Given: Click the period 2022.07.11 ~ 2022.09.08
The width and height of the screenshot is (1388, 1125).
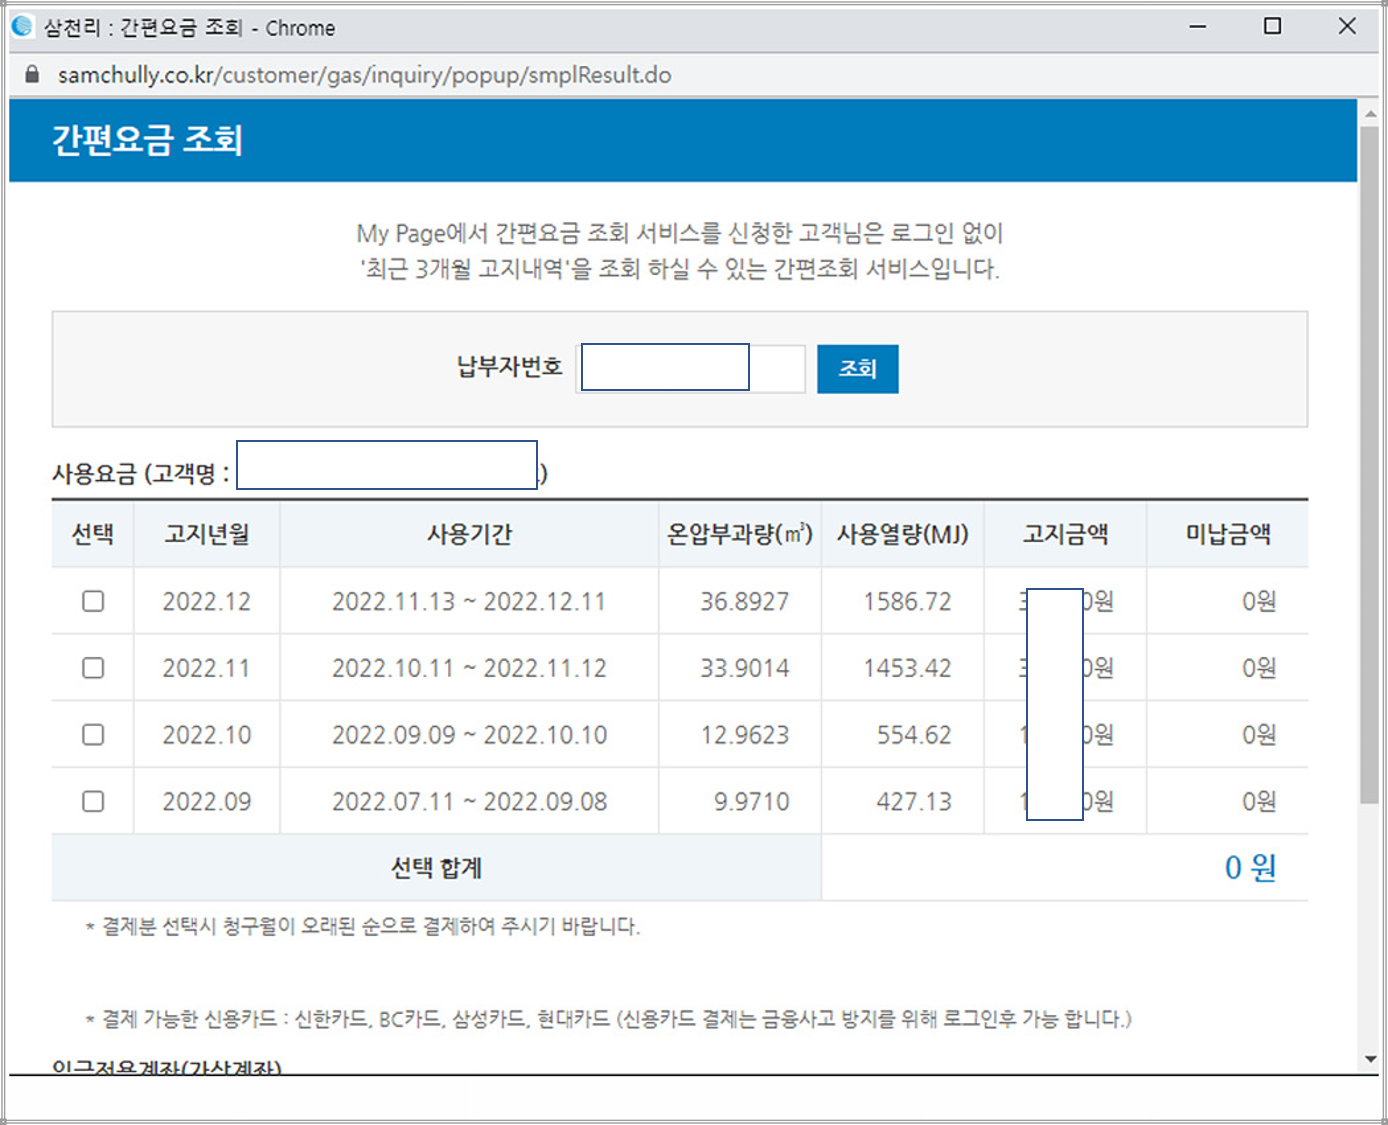Looking at the screenshot, I should (469, 801).
